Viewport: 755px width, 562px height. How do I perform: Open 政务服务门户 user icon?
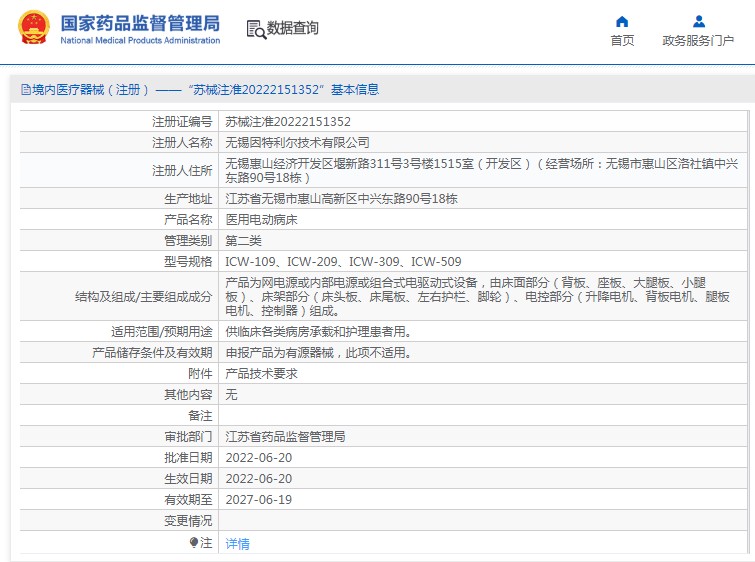tap(699, 22)
